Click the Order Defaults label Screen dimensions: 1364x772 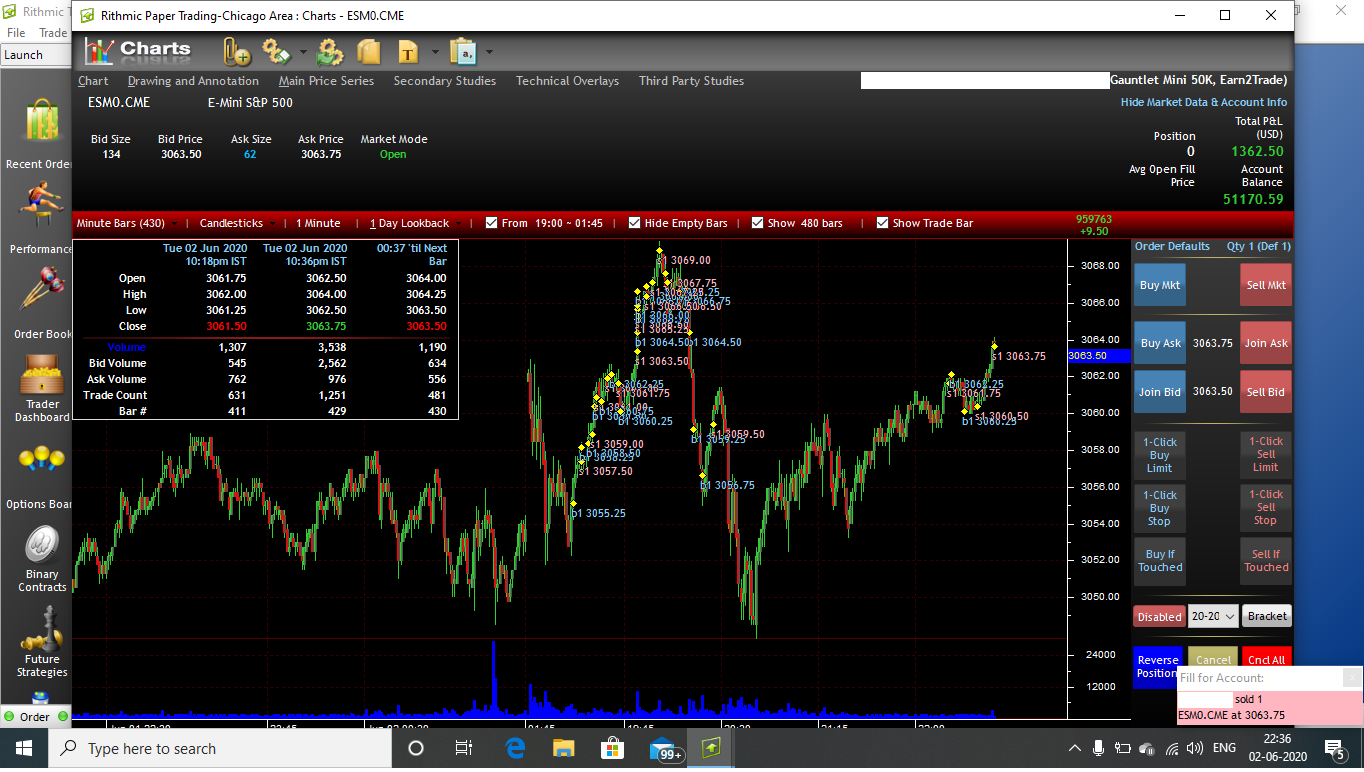(1172, 246)
